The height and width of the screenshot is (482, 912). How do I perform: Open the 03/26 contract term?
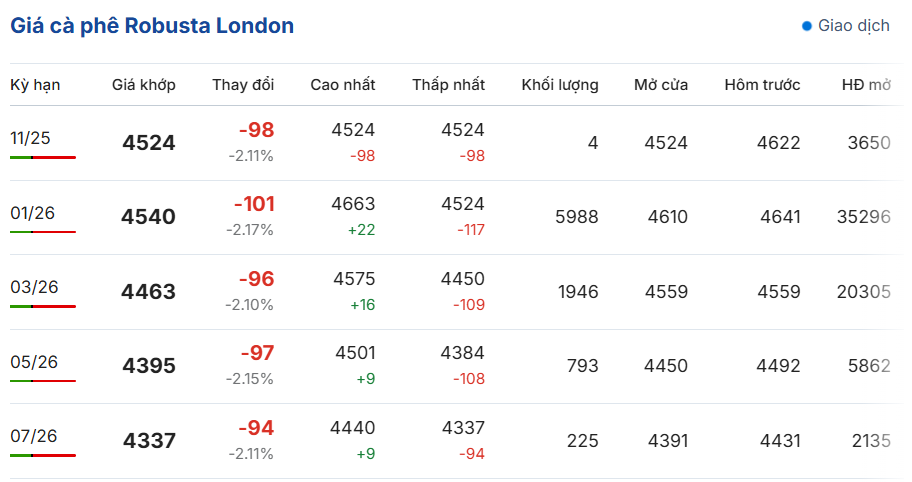[x=34, y=287]
